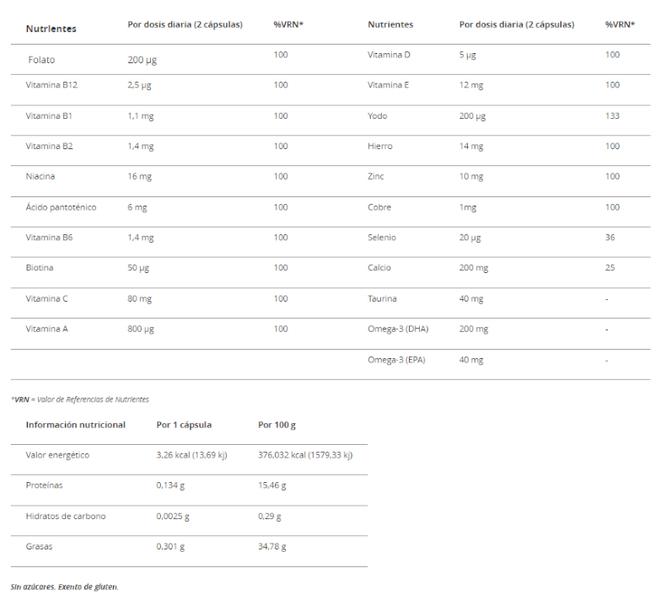The height and width of the screenshot is (600, 666).
Task: Select the Taurina row label
Action: (x=383, y=299)
